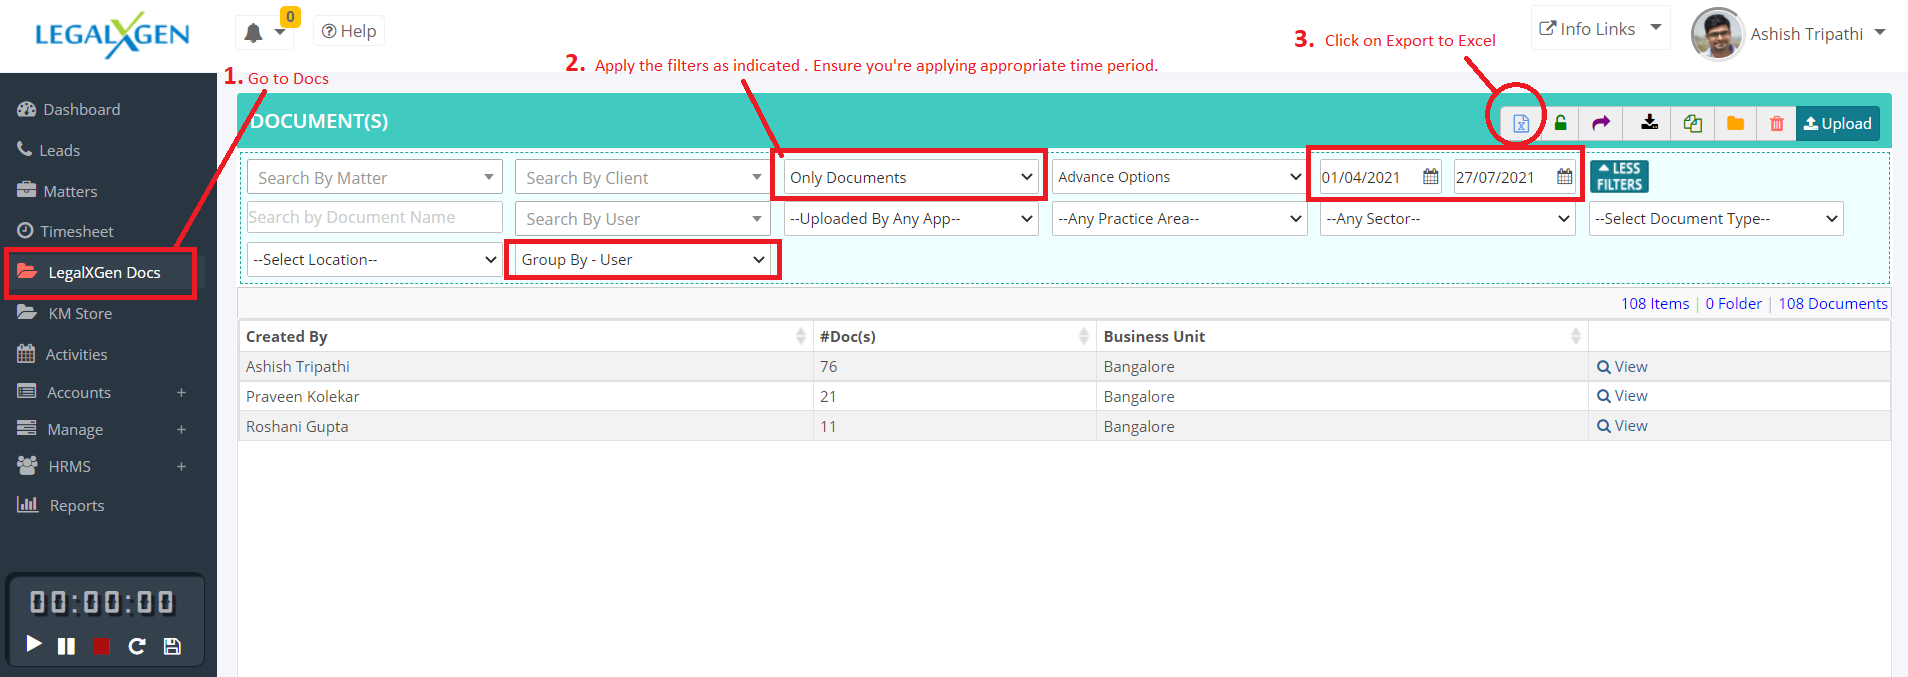
Task: View documents for Praveen Kolekar
Action: (1622, 396)
